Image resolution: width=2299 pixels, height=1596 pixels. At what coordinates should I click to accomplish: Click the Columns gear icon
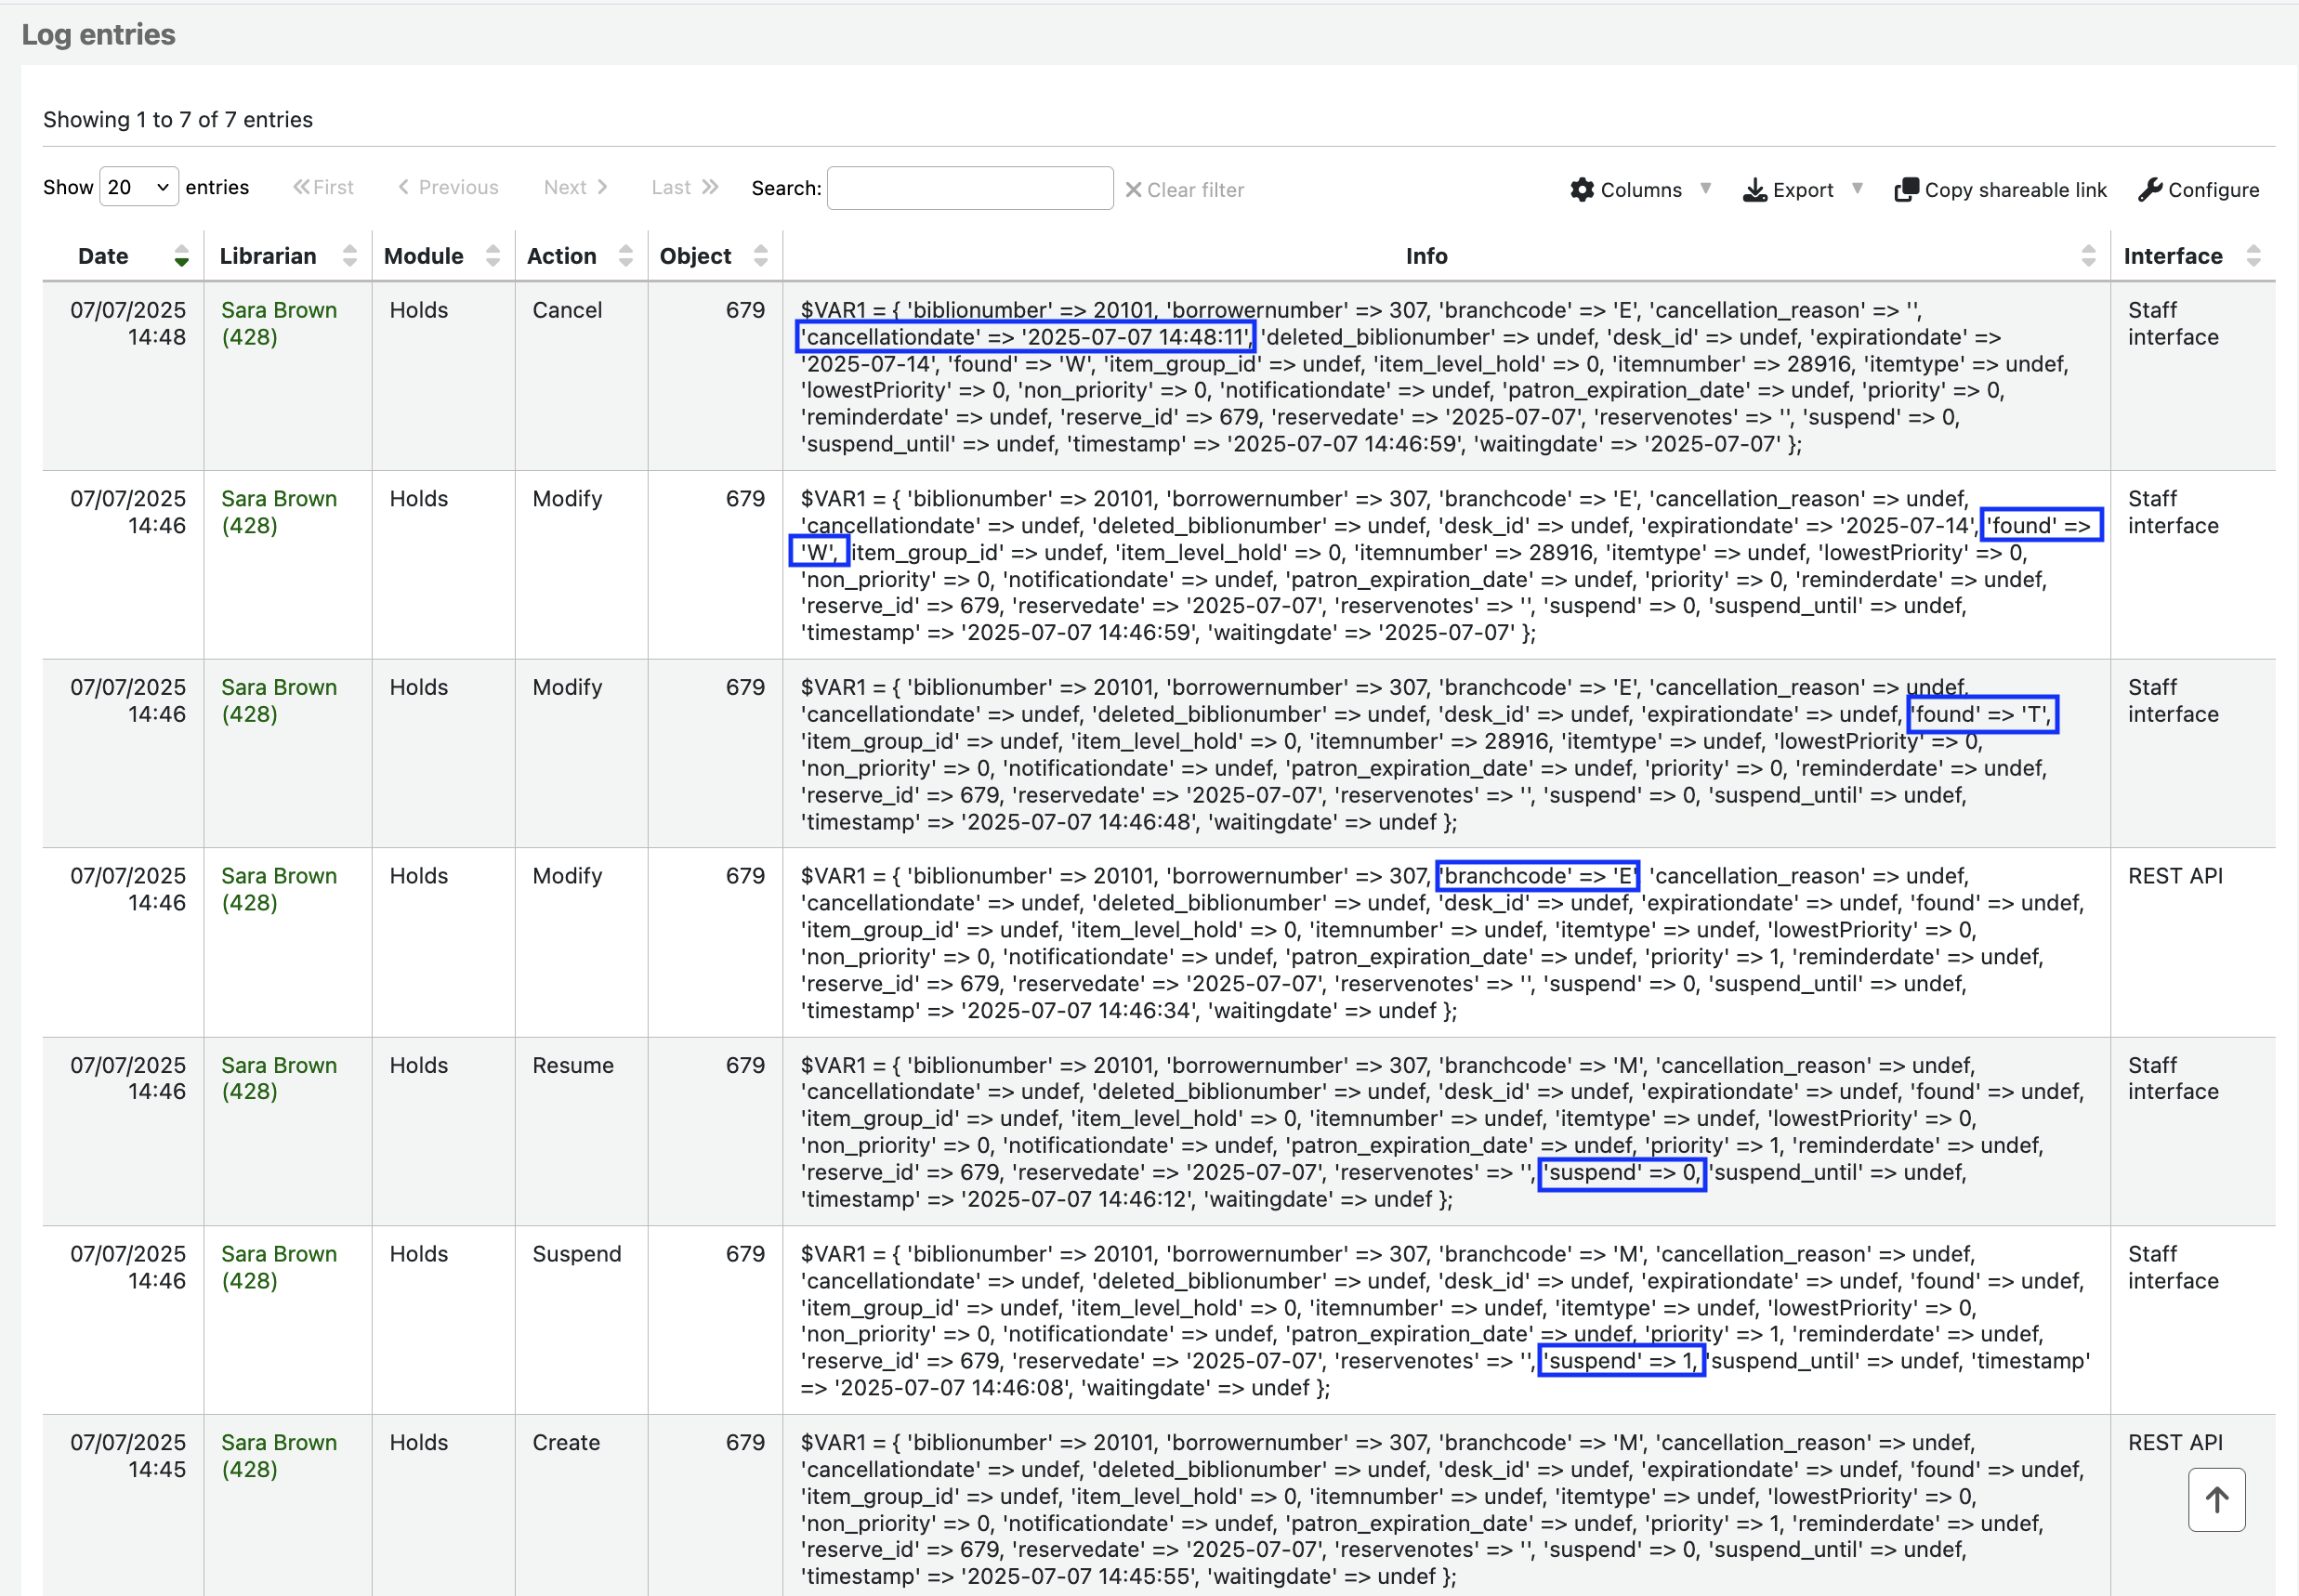click(1581, 189)
